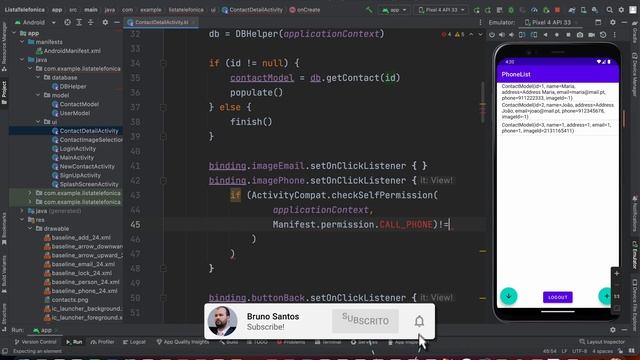Collapse the res folder
640x360 pixels.
(22, 220)
